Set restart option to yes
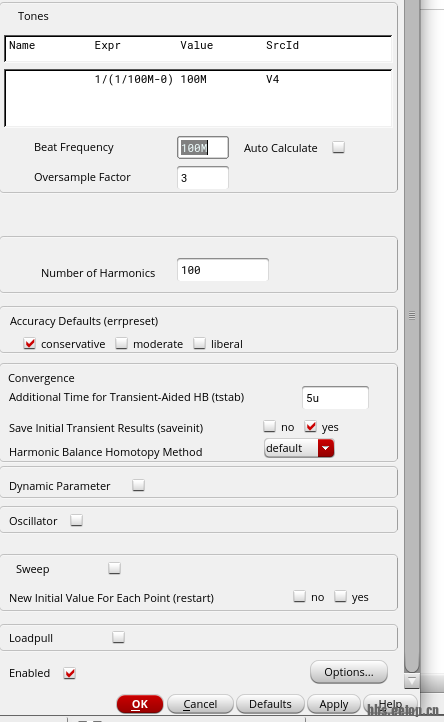This screenshot has width=444, height=722. [340, 596]
